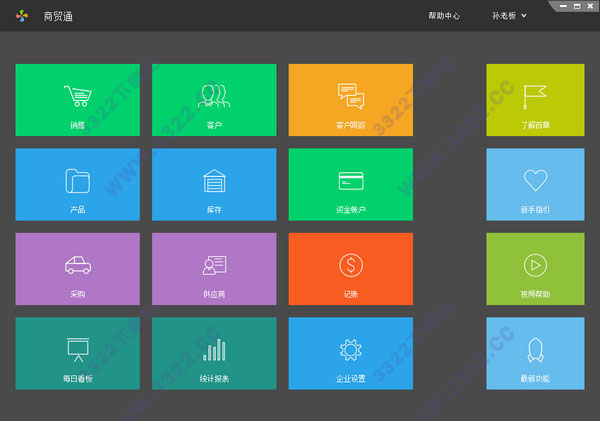Open the 记账 dollar sign tile
Screen dimensions: 600x421
tap(351, 269)
